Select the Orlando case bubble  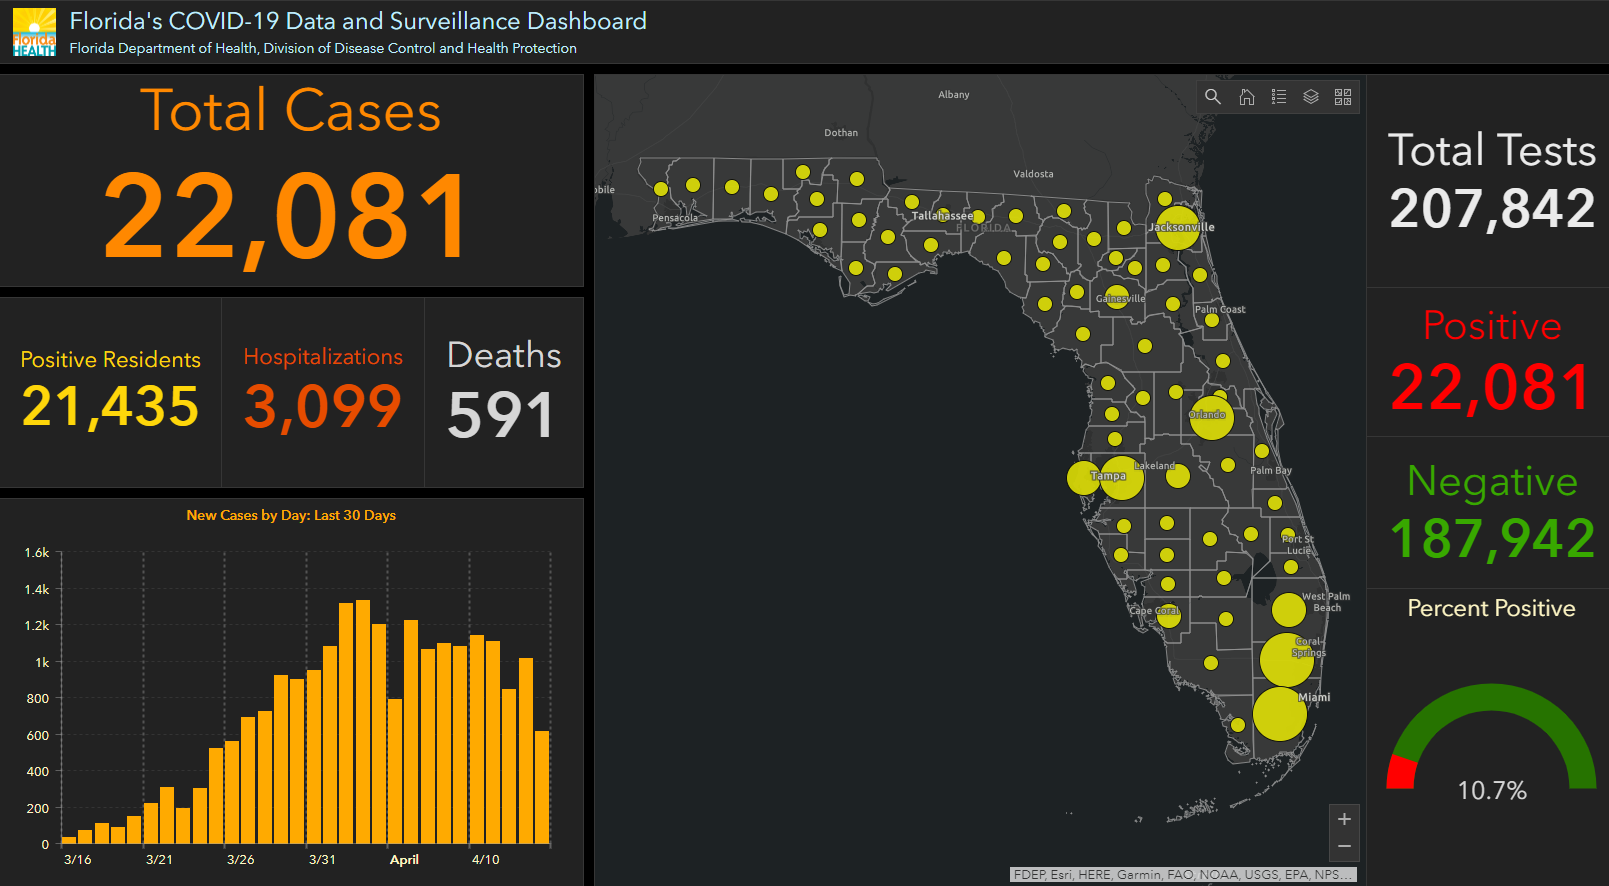tap(1211, 417)
